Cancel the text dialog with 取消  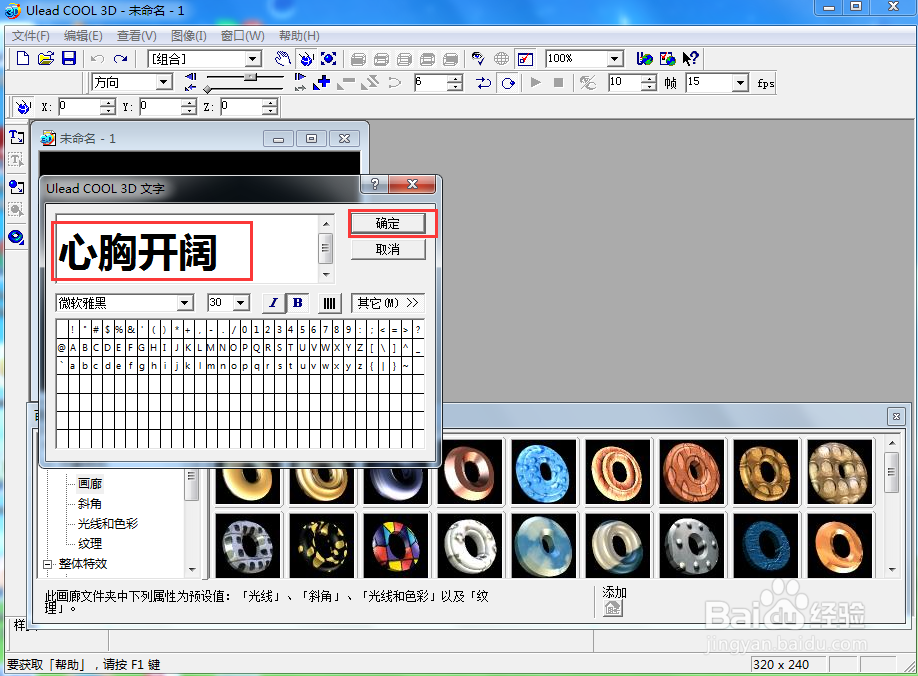pos(388,249)
